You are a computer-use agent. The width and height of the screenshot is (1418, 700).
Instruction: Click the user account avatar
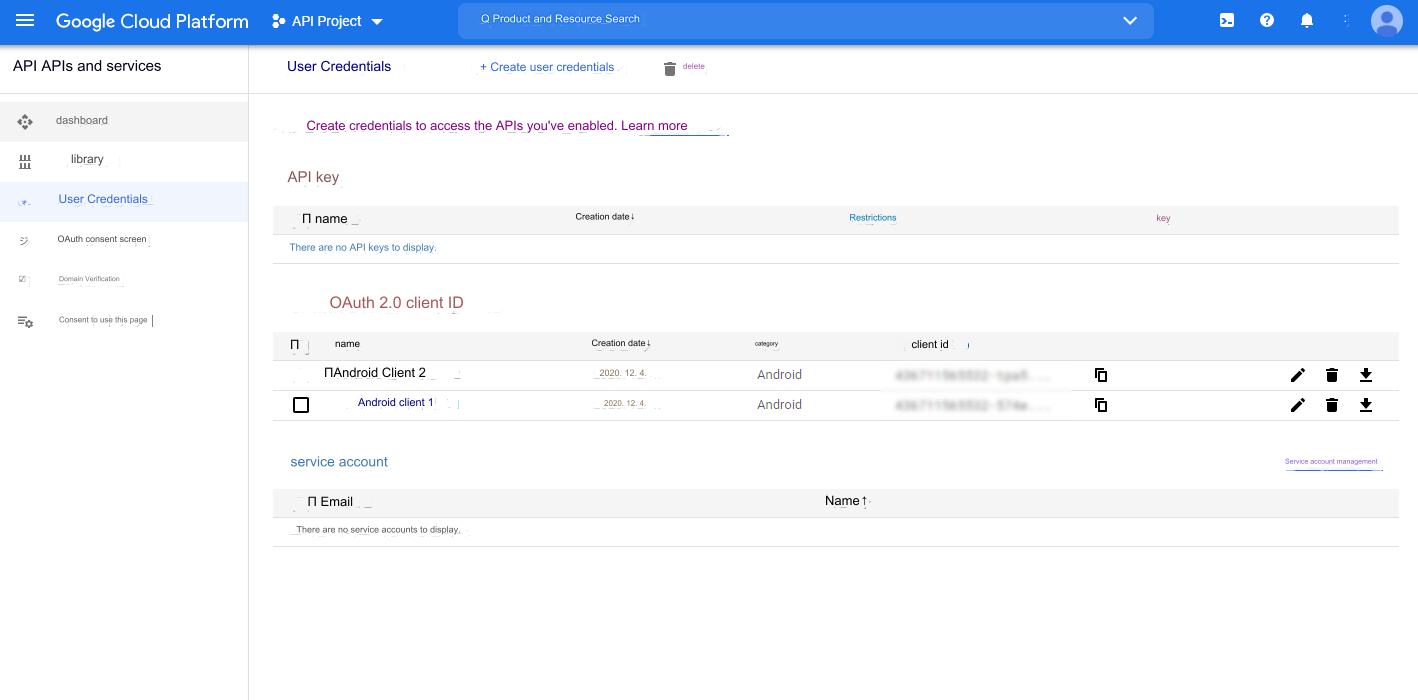[x=1386, y=21]
